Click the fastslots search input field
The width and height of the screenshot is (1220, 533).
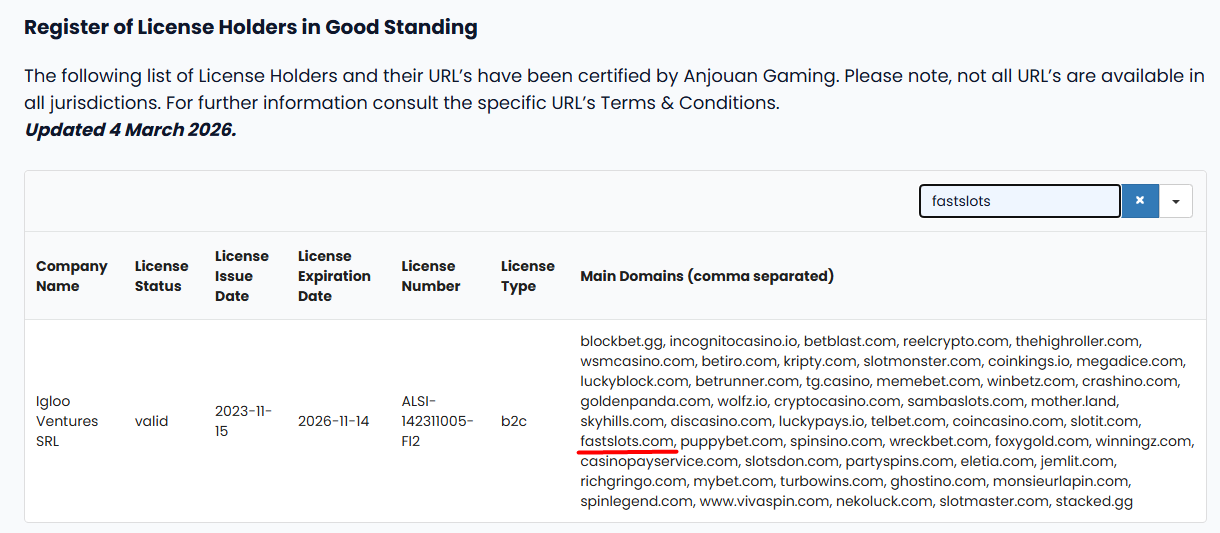click(x=1019, y=201)
